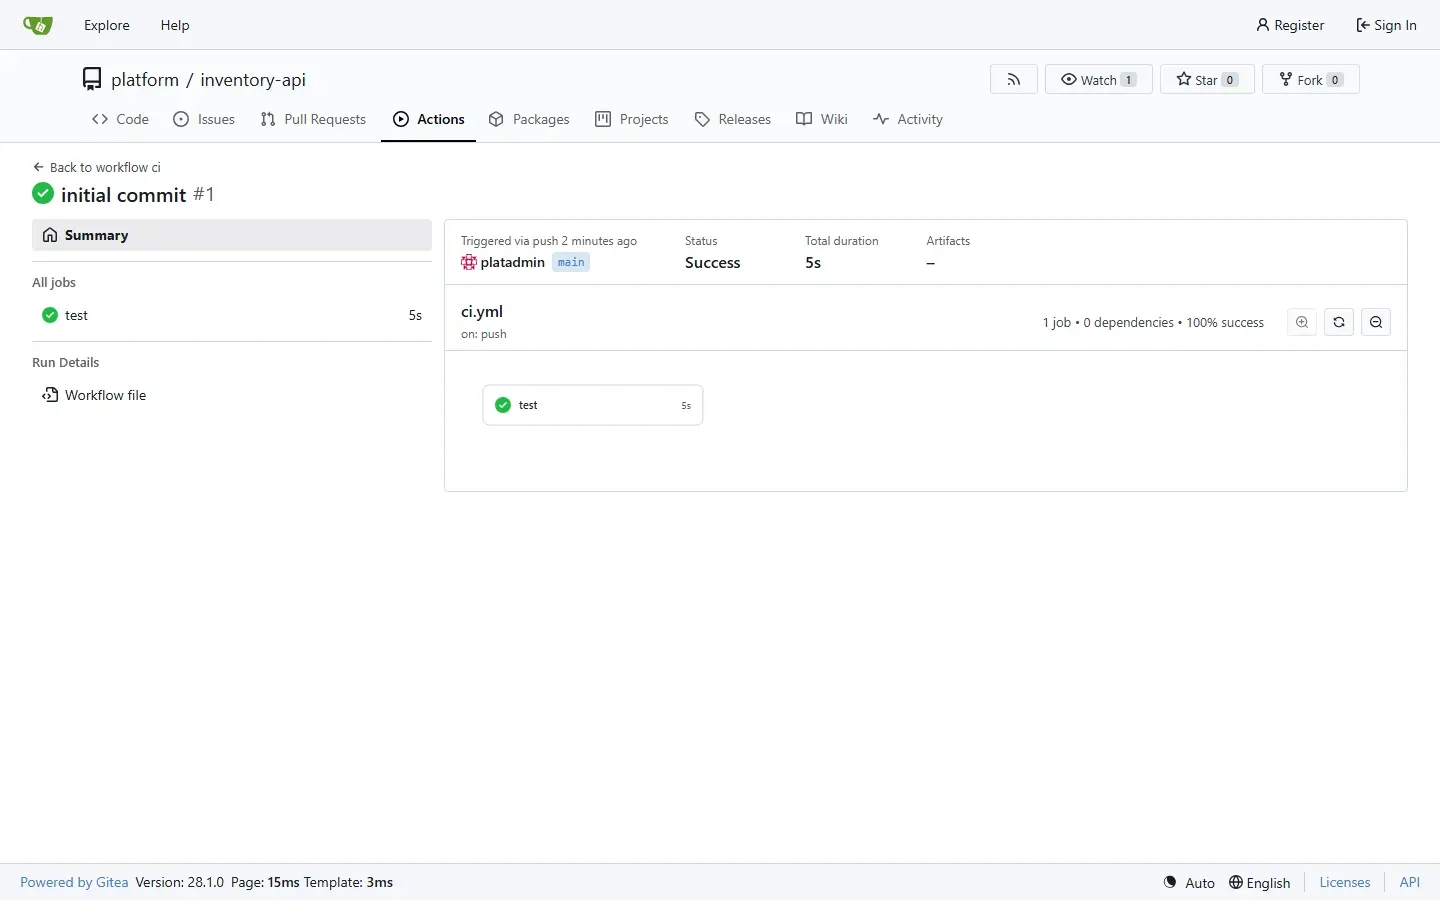The width and height of the screenshot is (1440, 900).
Task: Open the inventory-api repository link
Action: tap(253, 79)
